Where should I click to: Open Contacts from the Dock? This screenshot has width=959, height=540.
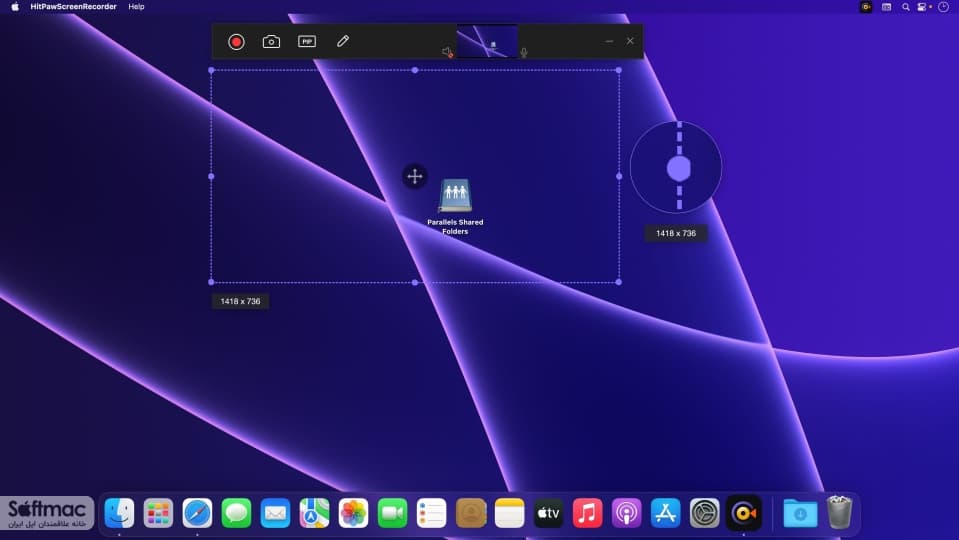tap(470, 512)
